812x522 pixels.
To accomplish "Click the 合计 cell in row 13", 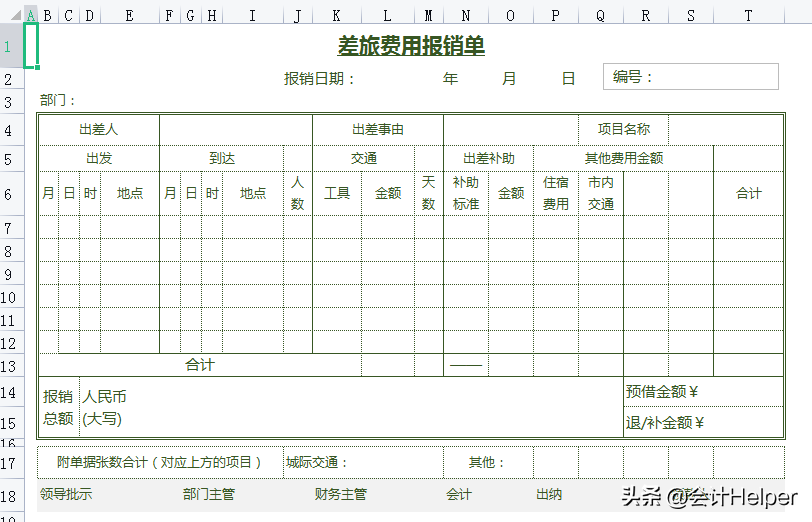I will [x=200, y=365].
